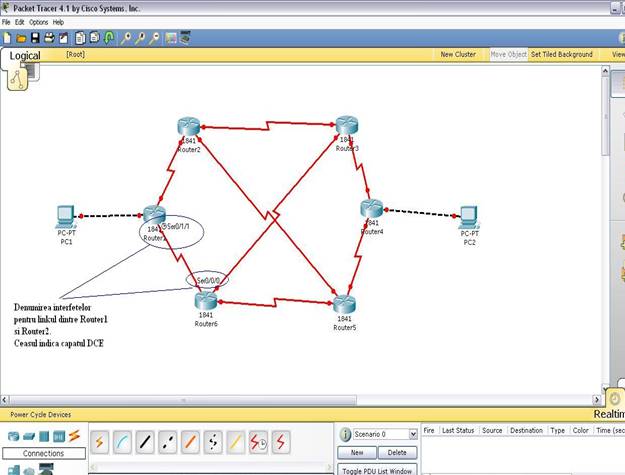Click the Open folder toolbar icon

21,38
